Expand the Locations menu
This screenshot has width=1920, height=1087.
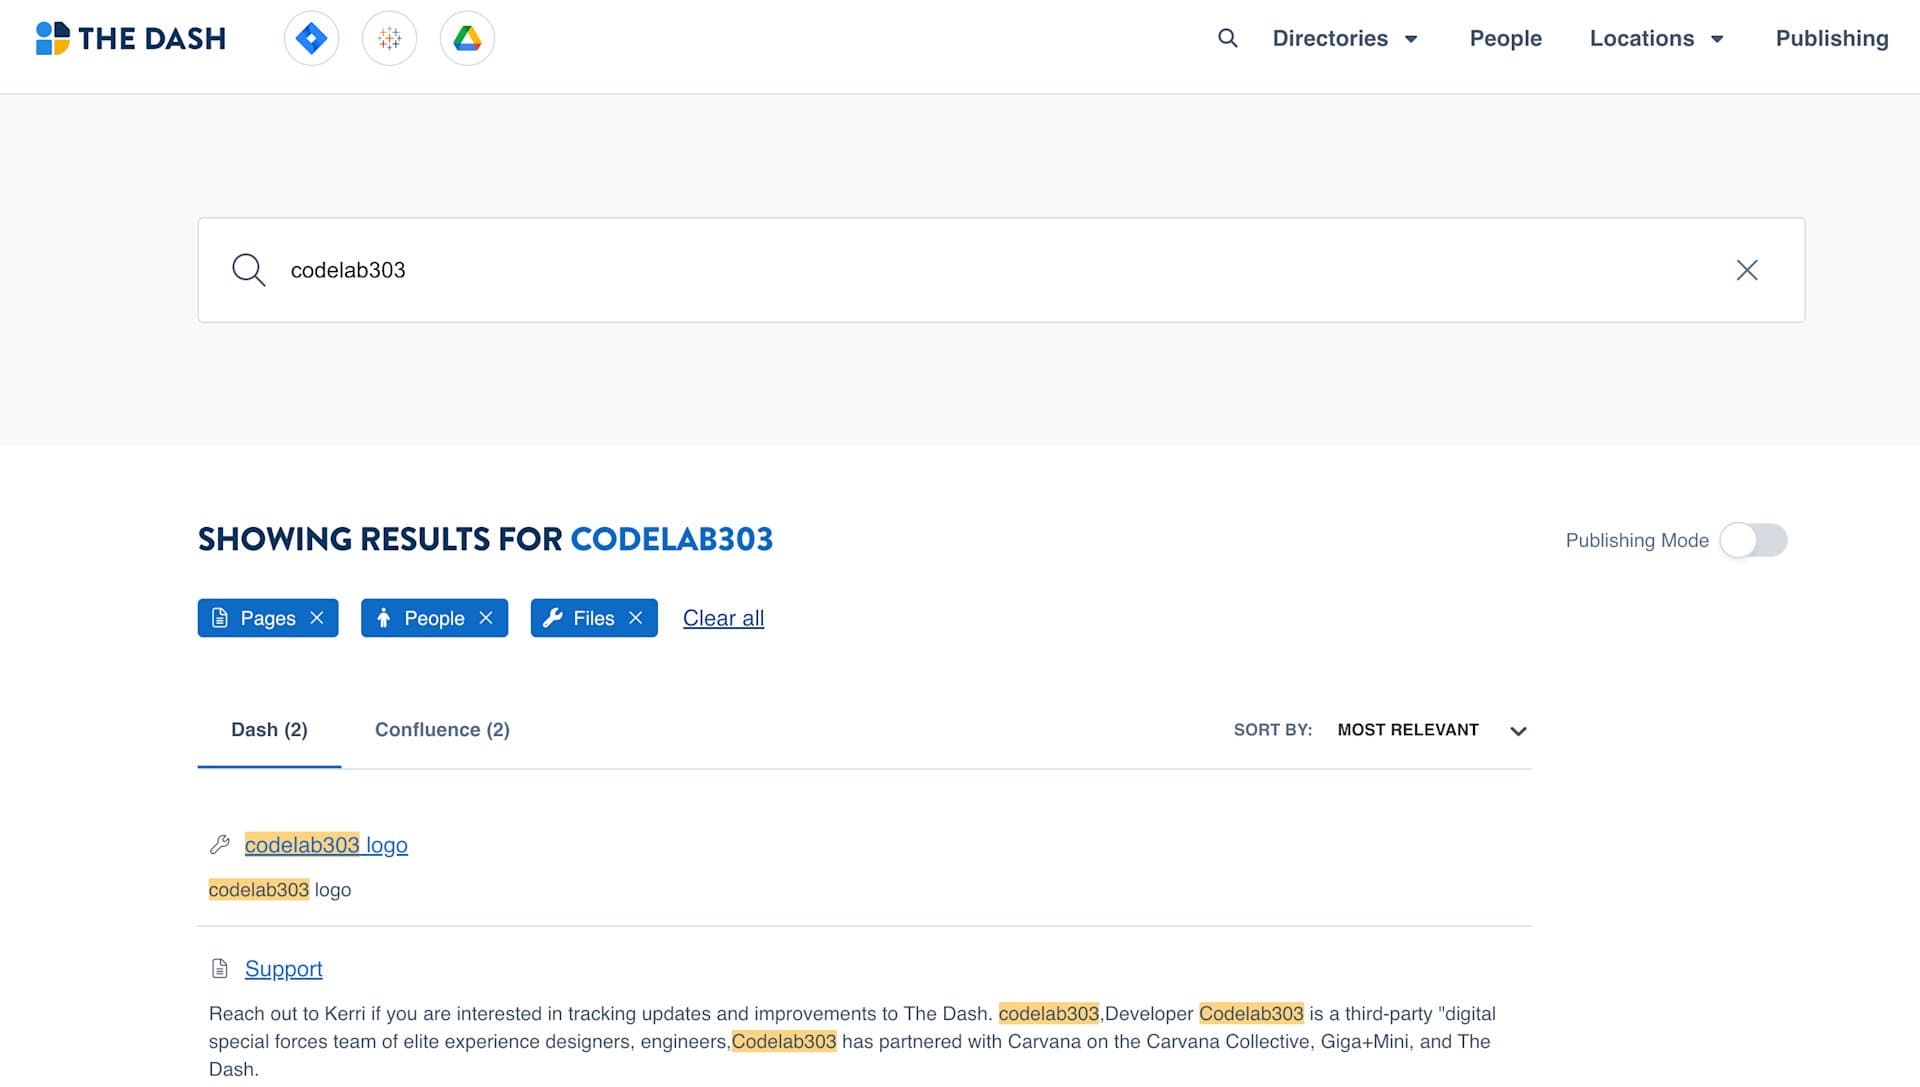tap(1657, 38)
